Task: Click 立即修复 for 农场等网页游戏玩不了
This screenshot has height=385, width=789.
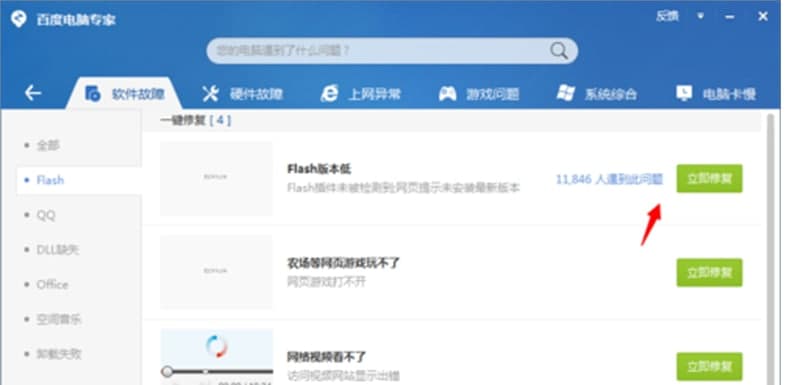Action: pyautogui.click(x=709, y=272)
